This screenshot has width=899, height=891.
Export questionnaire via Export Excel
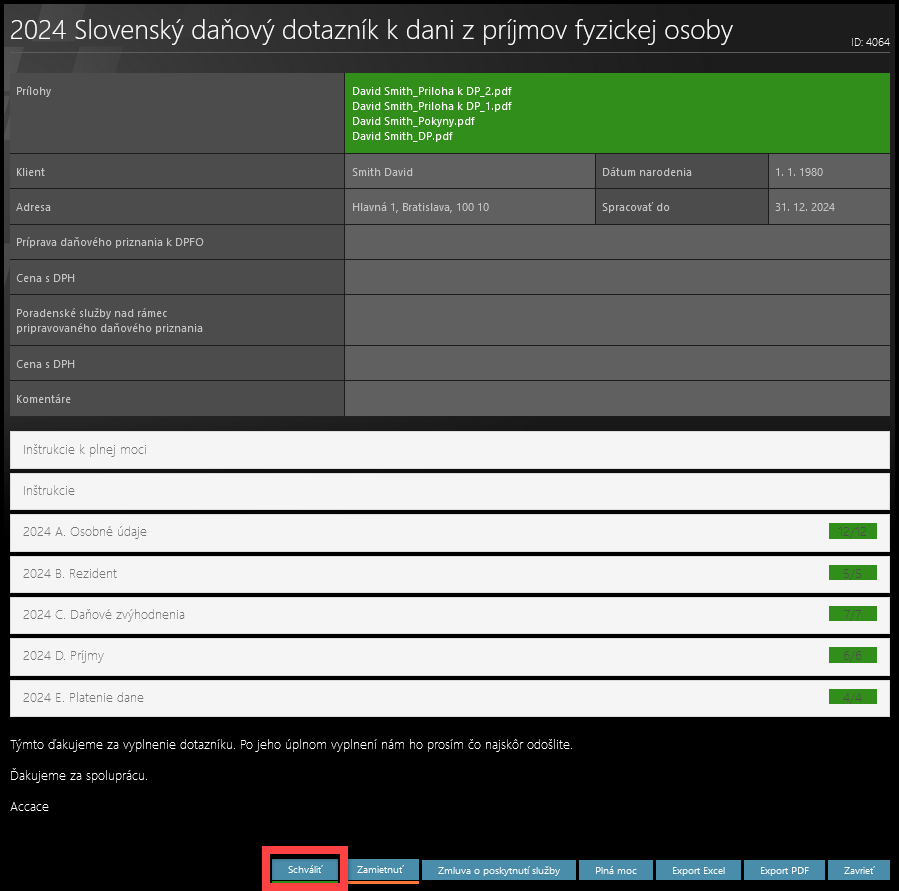699,871
